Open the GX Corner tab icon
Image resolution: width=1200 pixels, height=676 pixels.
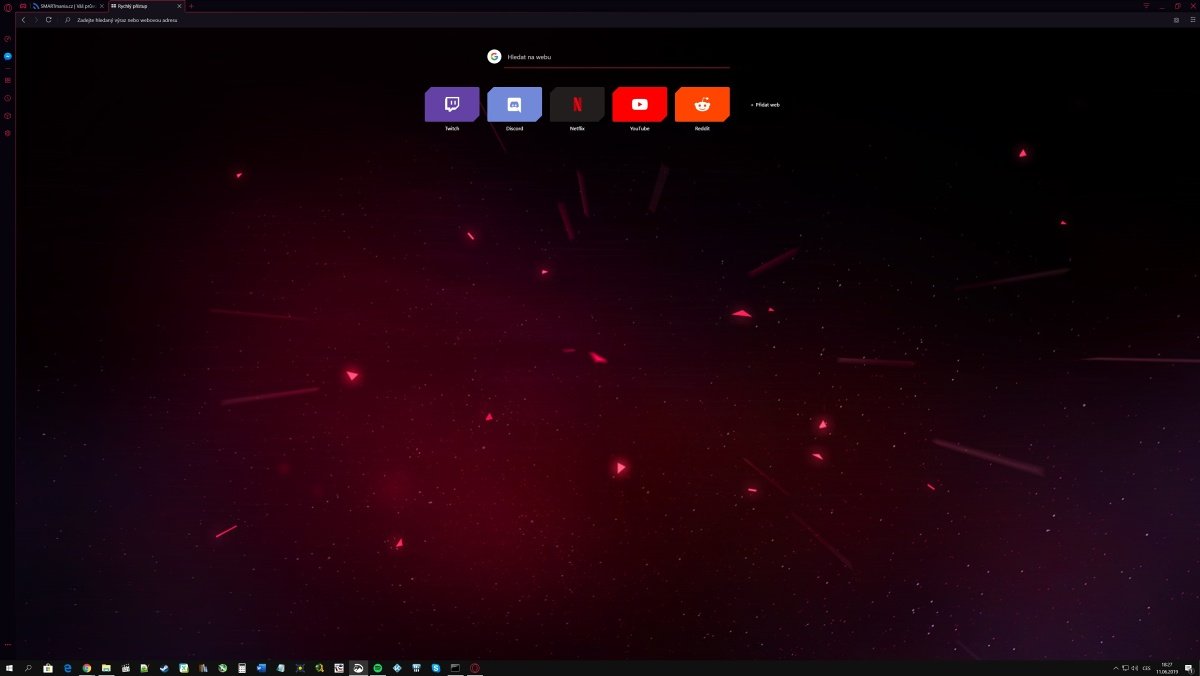pyautogui.click(x=22, y=6)
